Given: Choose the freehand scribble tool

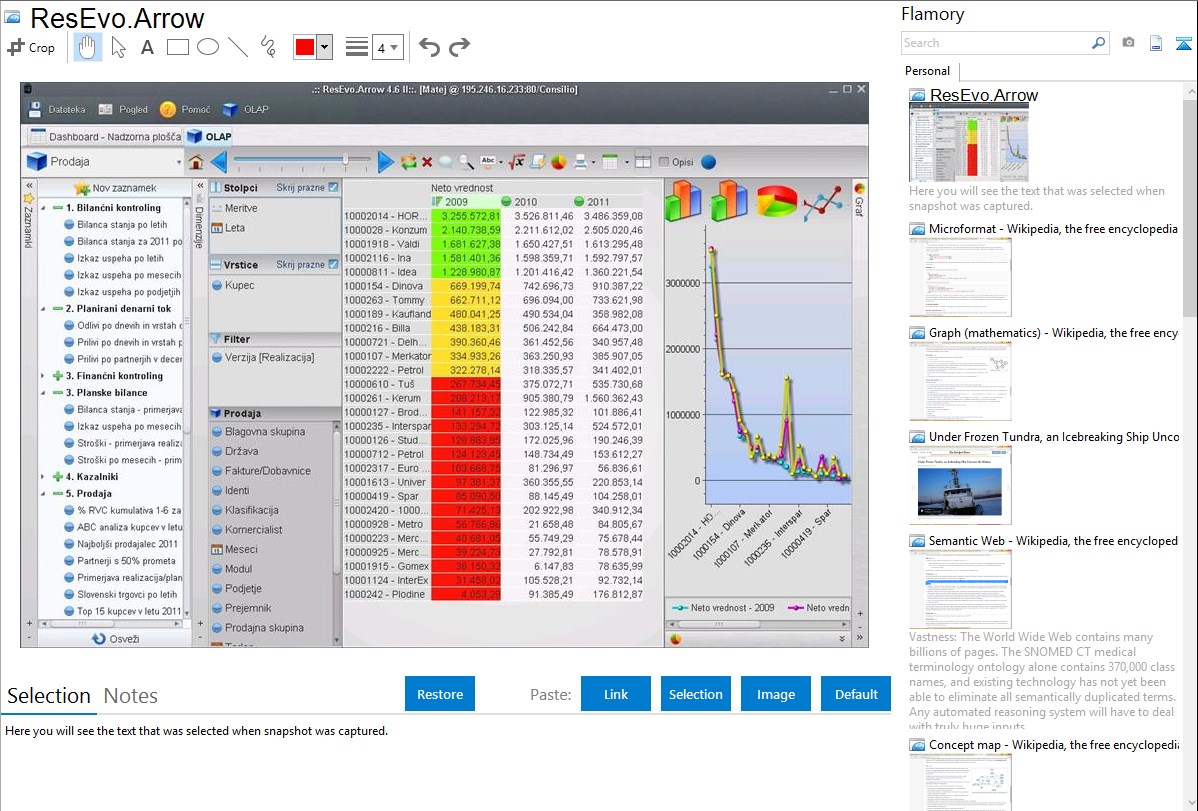Looking at the screenshot, I should 268,47.
